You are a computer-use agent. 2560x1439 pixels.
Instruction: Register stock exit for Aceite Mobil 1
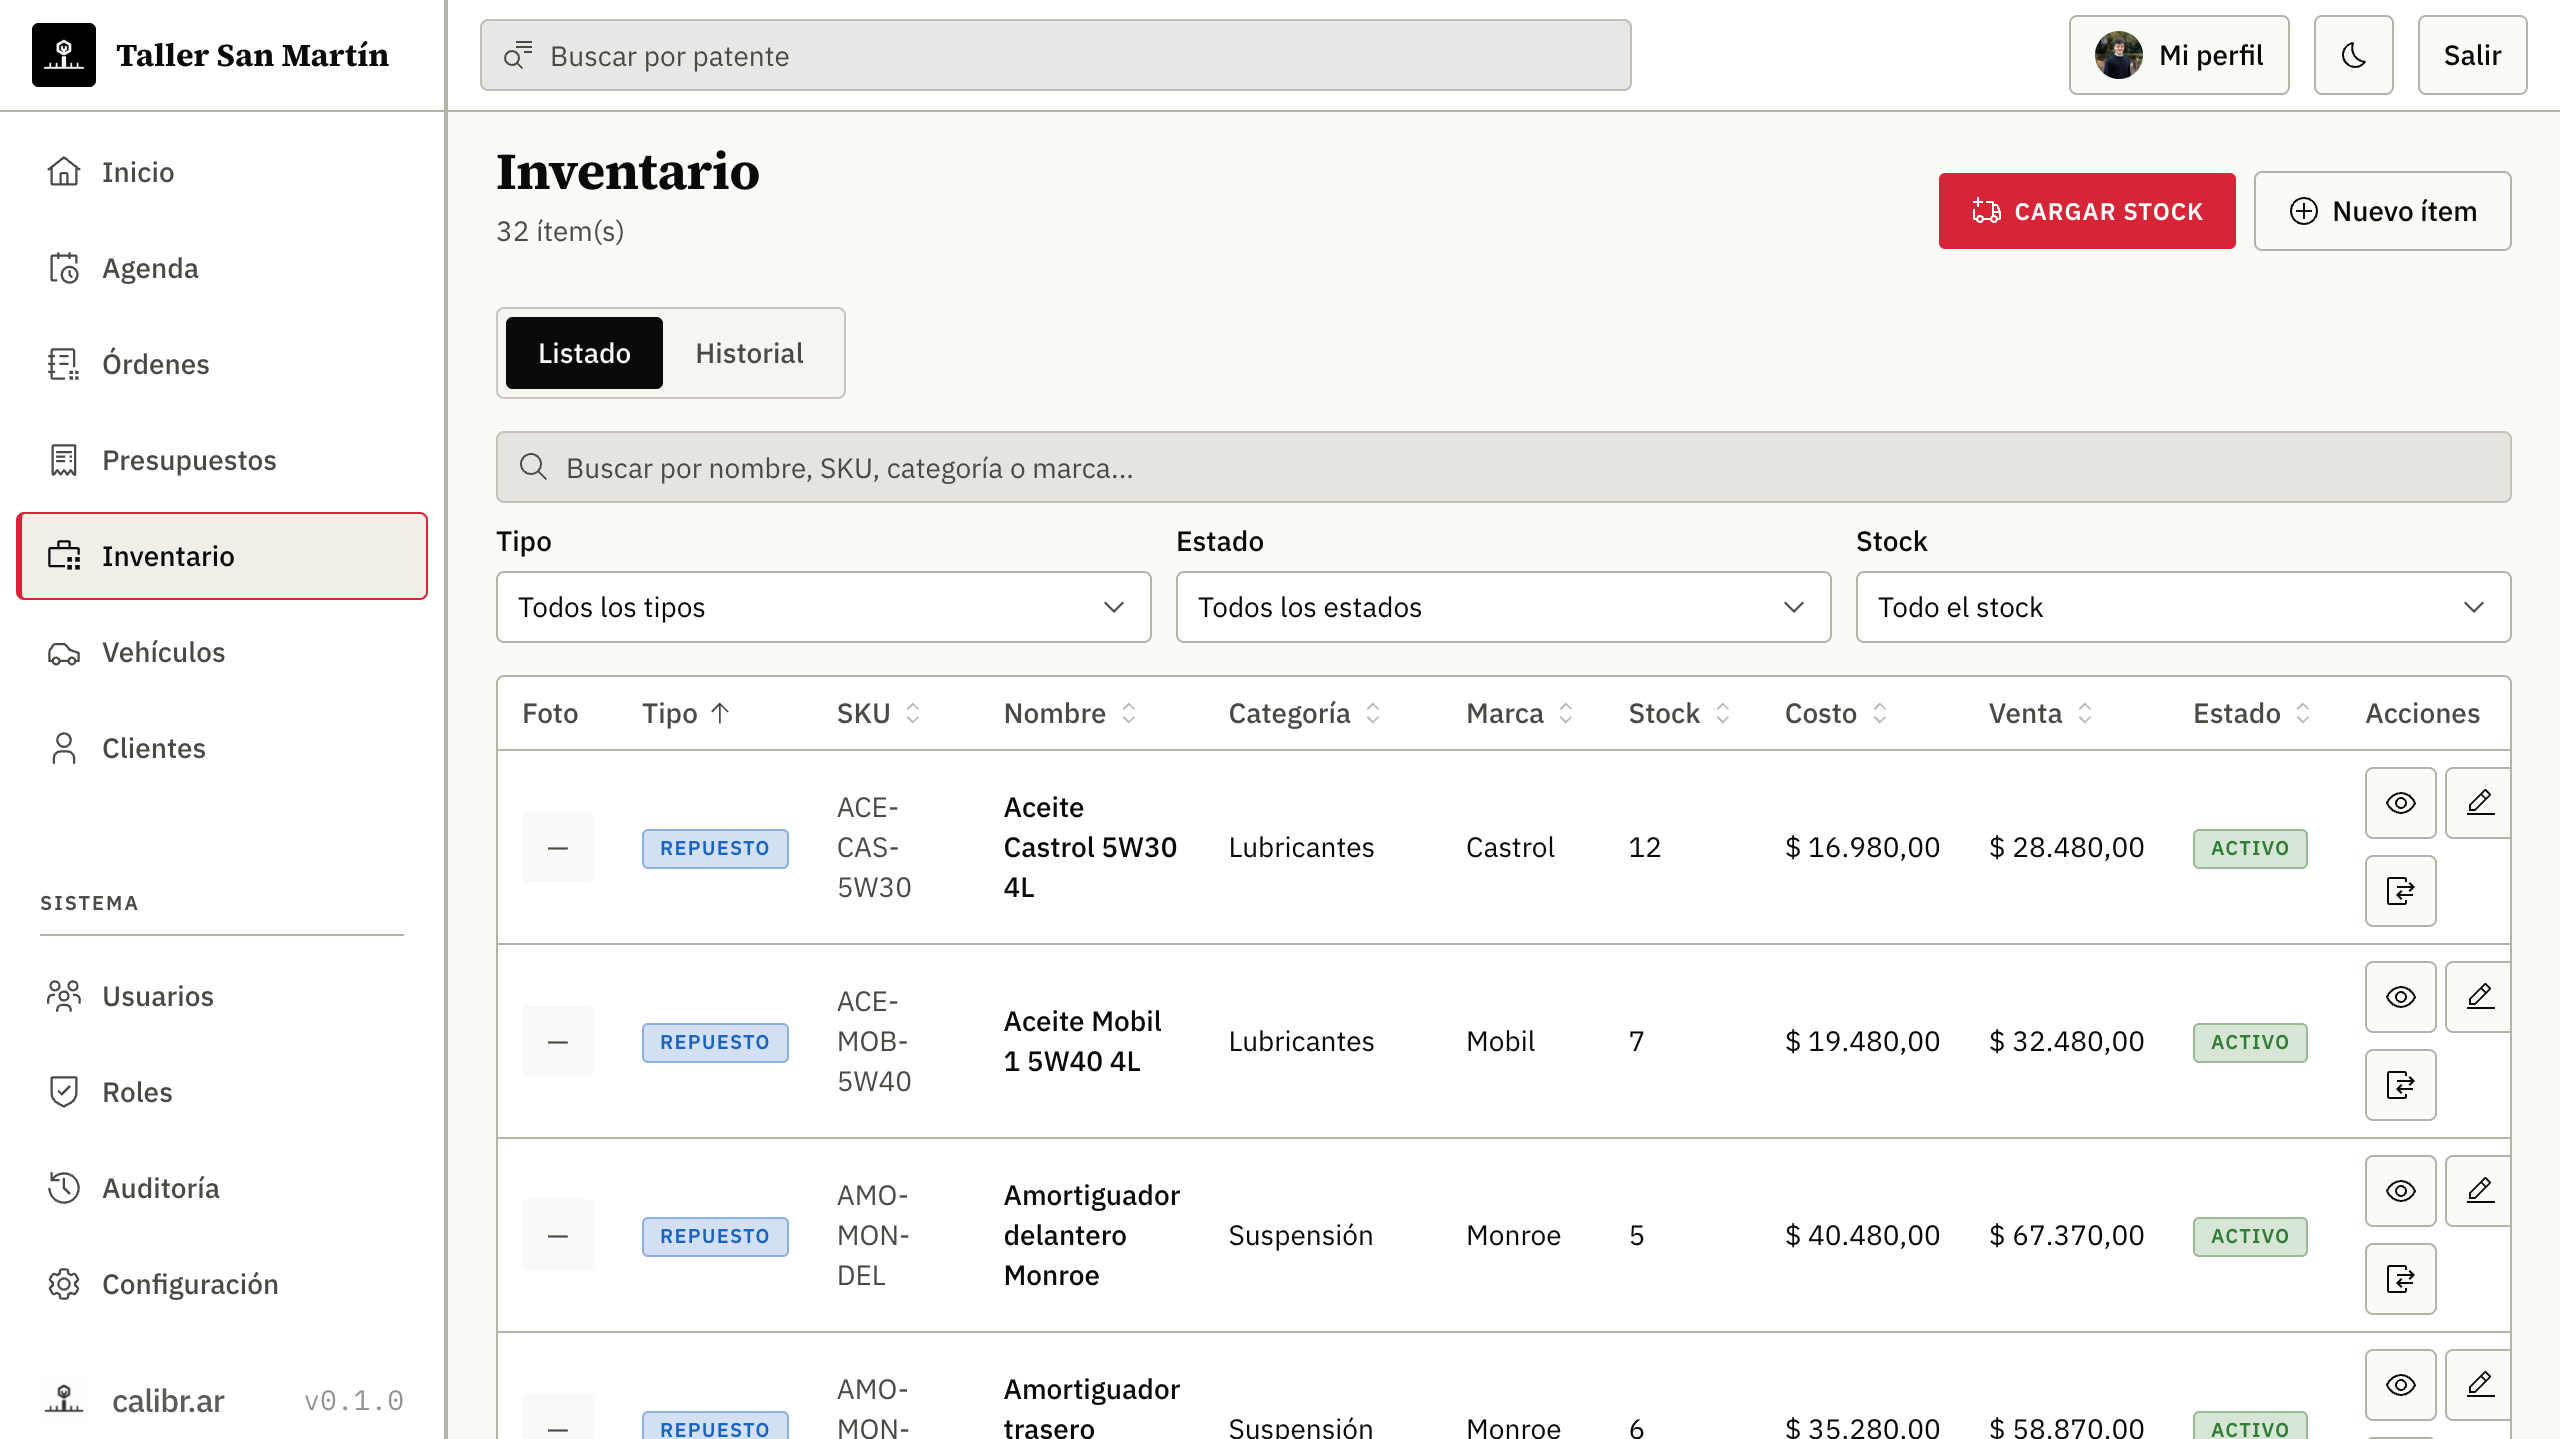(x=2400, y=1085)
